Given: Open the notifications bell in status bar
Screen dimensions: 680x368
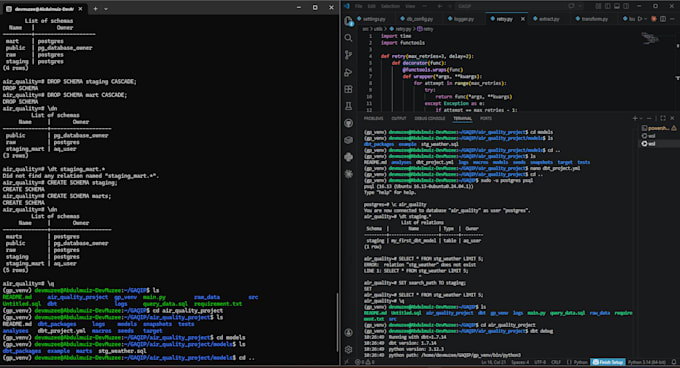Looking at the screenshot, I should (x=674, y=362).
